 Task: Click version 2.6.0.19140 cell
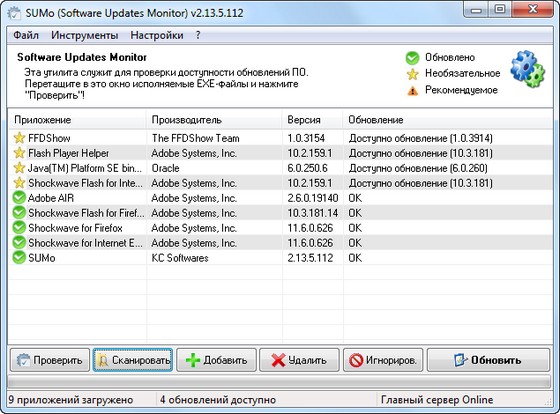click(x=312, y=198)
